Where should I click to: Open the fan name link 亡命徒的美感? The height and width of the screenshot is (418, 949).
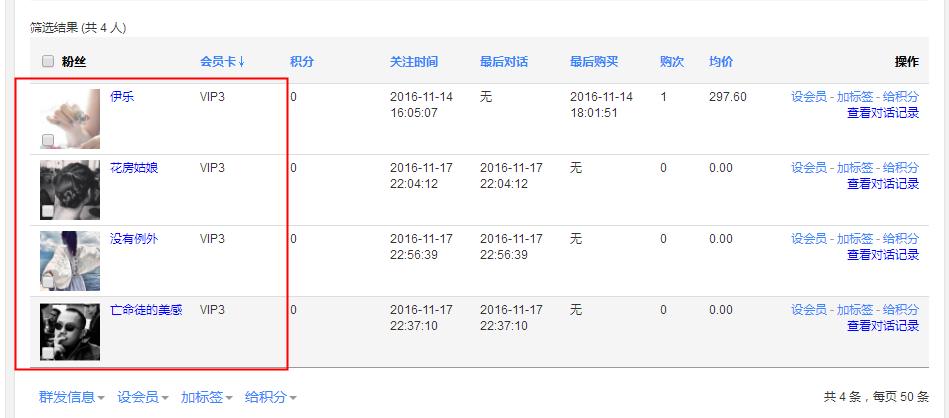coord(146,310)
